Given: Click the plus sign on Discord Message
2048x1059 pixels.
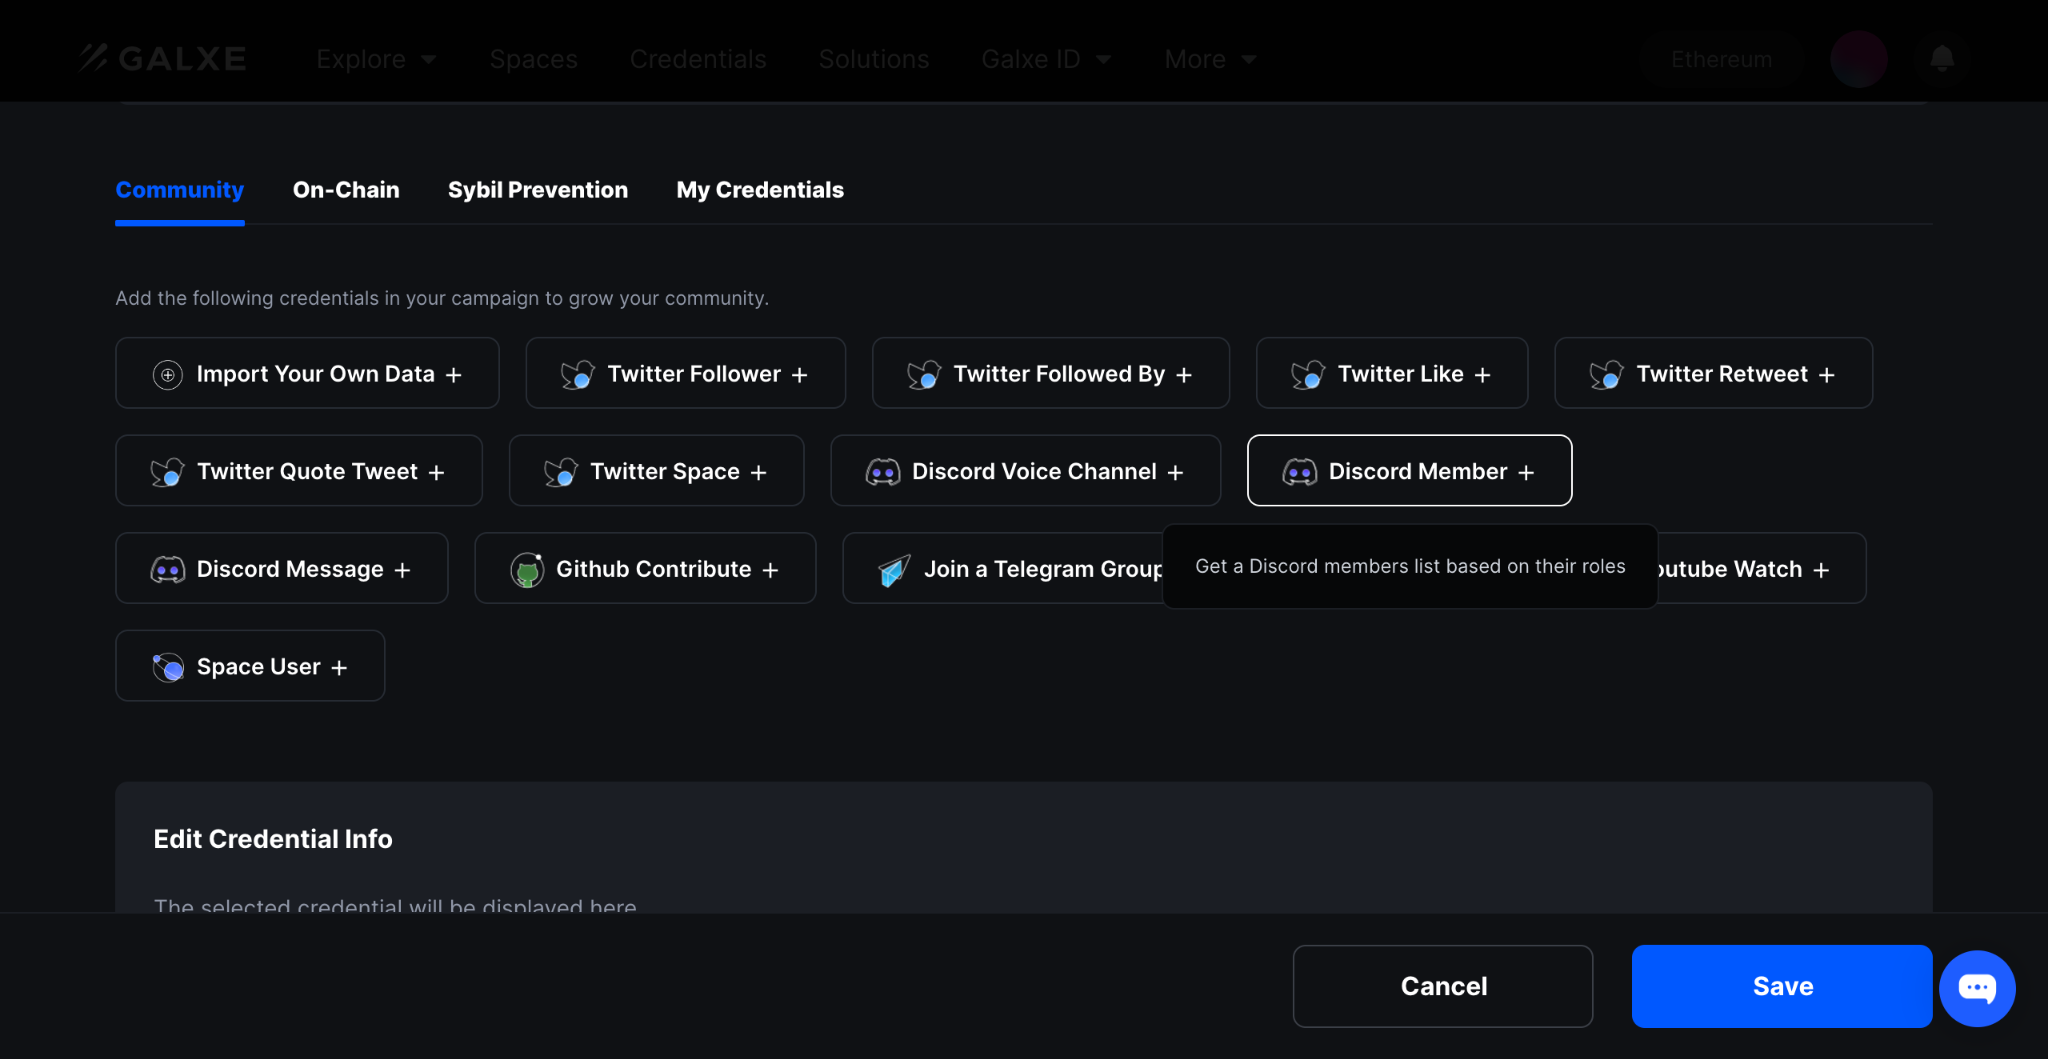Looking at the screenshot, I should tap(402, 570).
